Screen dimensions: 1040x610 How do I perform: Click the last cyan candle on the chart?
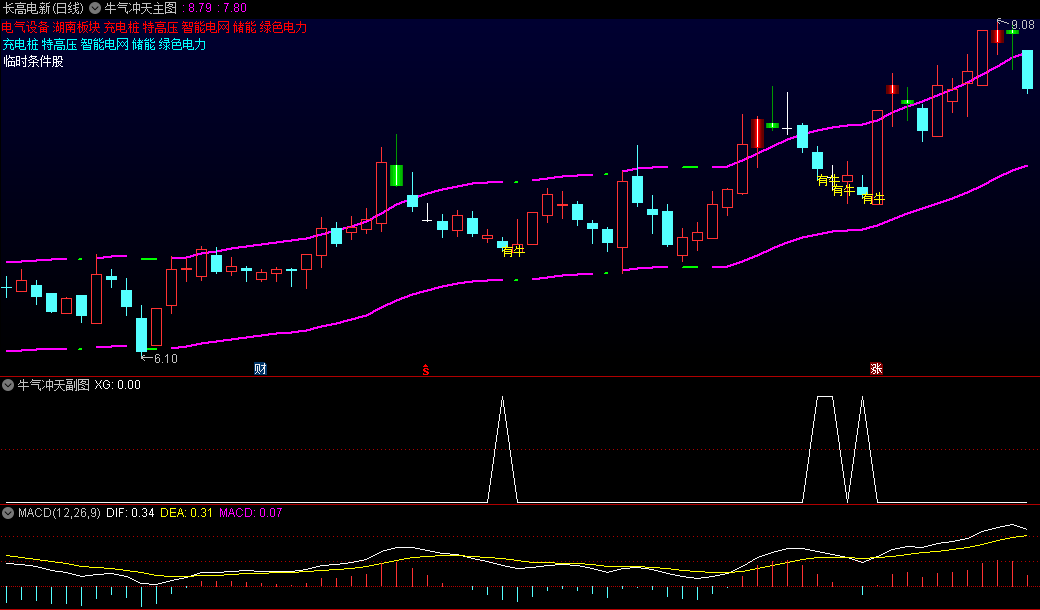pyautogui.click(x=1027, y=70)
